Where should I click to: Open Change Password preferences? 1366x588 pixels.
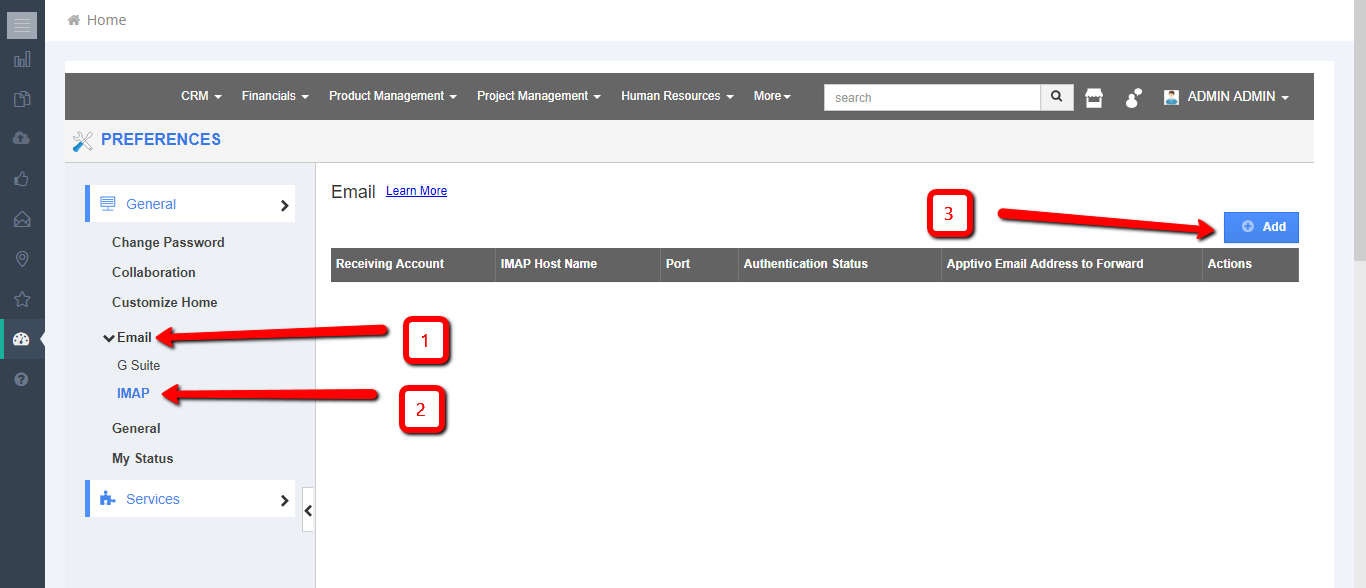coord(168,242)
